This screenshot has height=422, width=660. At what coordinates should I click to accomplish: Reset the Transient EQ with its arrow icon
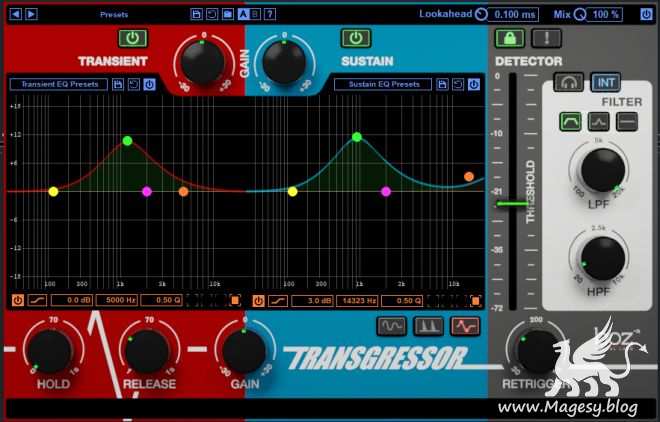pos(134,85)
